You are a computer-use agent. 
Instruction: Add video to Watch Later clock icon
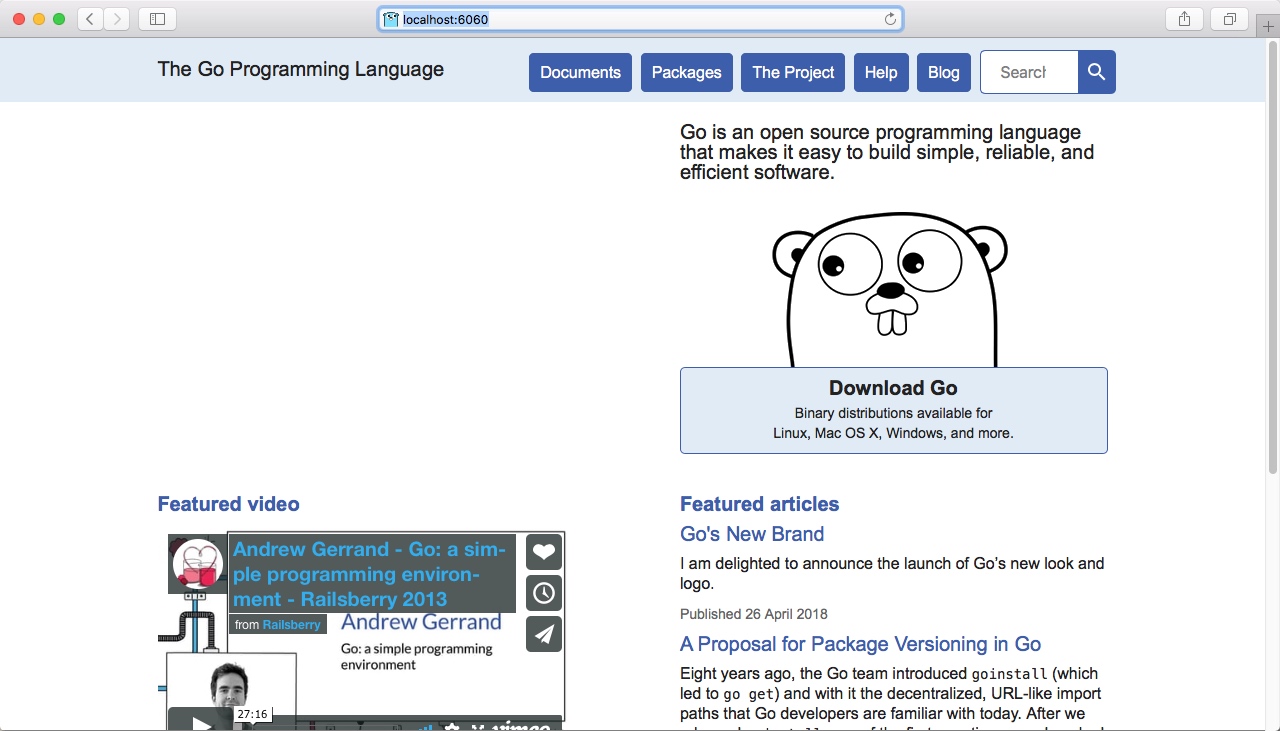[x=543, y=593]
